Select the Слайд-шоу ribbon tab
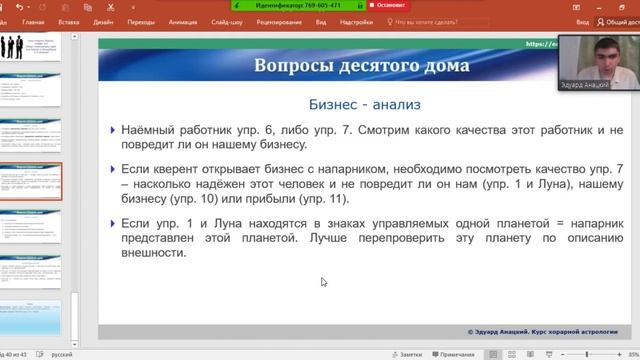This screenshot has width=640, height=360. (227, 22)
